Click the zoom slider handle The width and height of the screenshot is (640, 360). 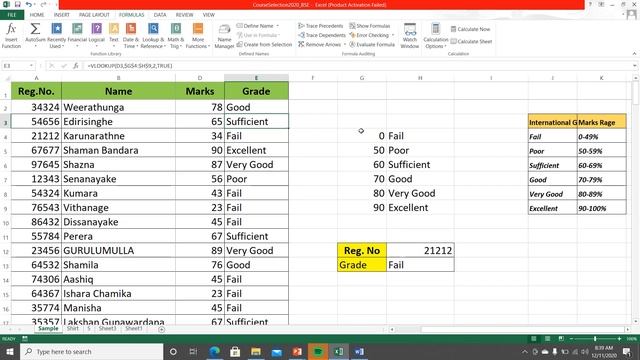click(595, 339)
